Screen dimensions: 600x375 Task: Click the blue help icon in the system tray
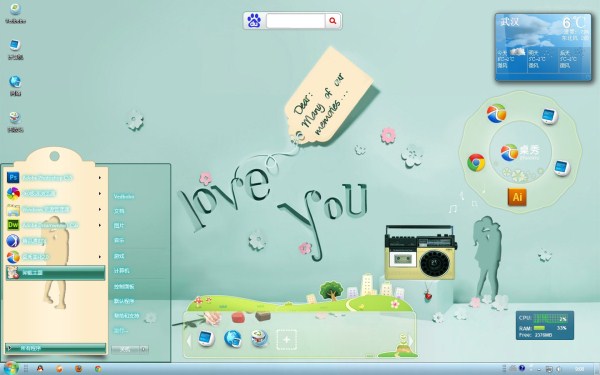[x=522, y=368]
